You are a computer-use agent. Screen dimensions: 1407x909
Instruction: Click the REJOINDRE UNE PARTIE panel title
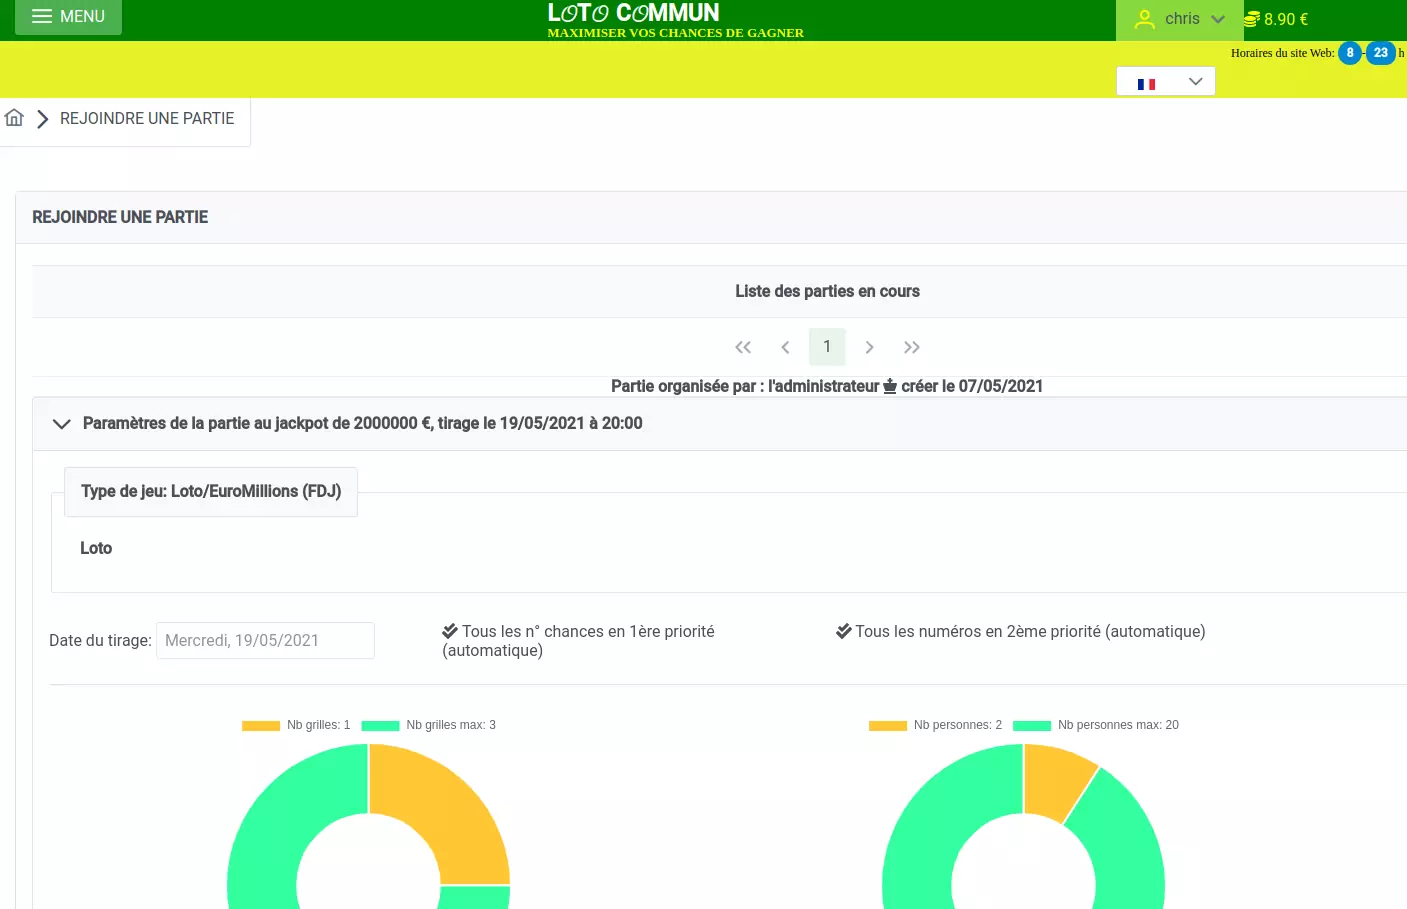120,217
